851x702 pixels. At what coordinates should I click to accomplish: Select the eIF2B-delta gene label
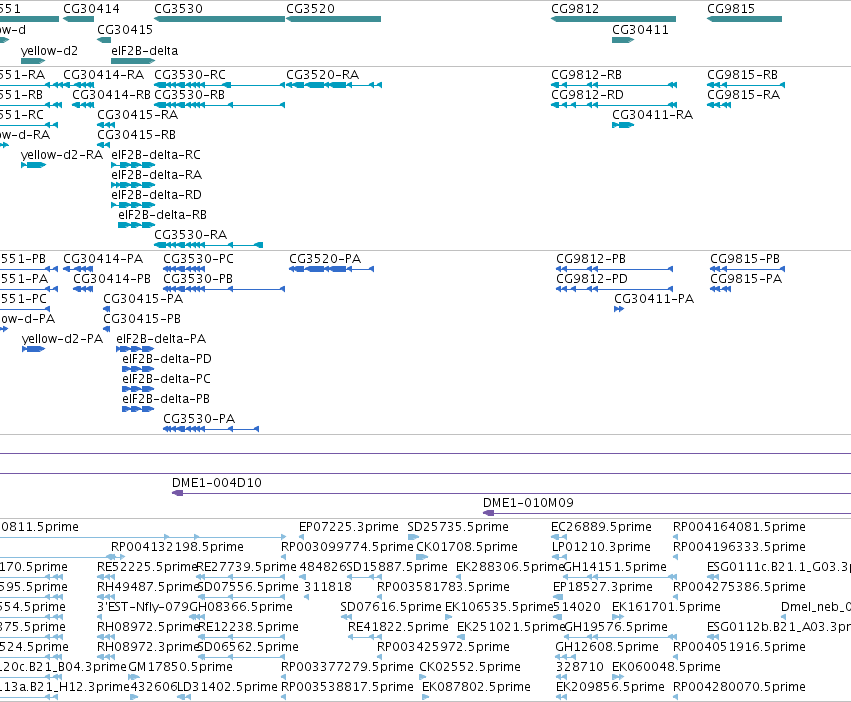[x=144, y=51]
